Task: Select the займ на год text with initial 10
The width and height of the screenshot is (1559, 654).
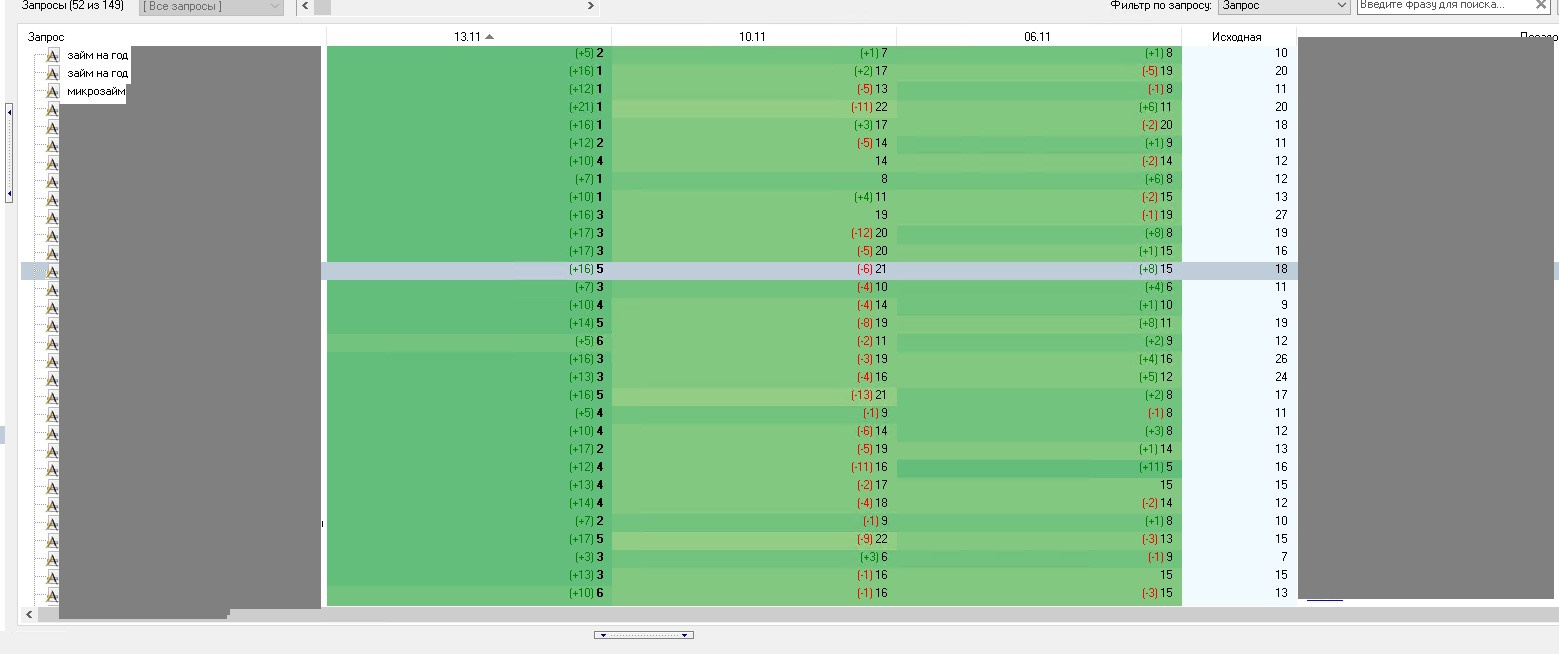Action: 97,55
